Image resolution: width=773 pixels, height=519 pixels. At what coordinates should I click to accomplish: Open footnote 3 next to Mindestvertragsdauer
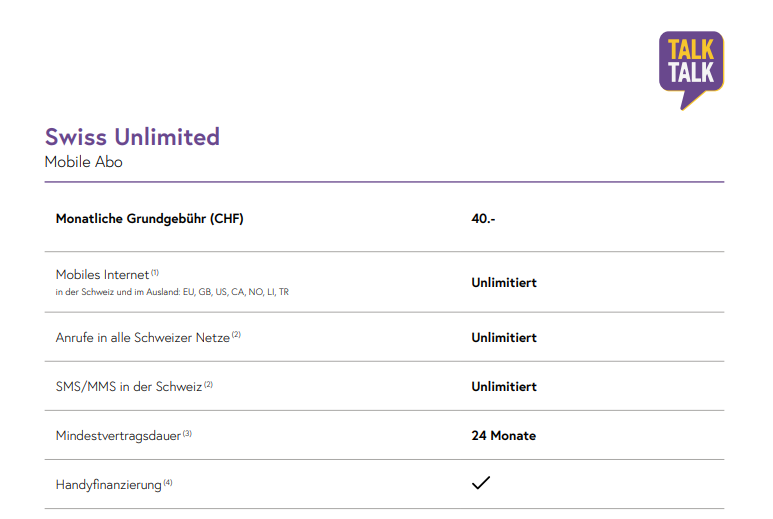point(187,433)
